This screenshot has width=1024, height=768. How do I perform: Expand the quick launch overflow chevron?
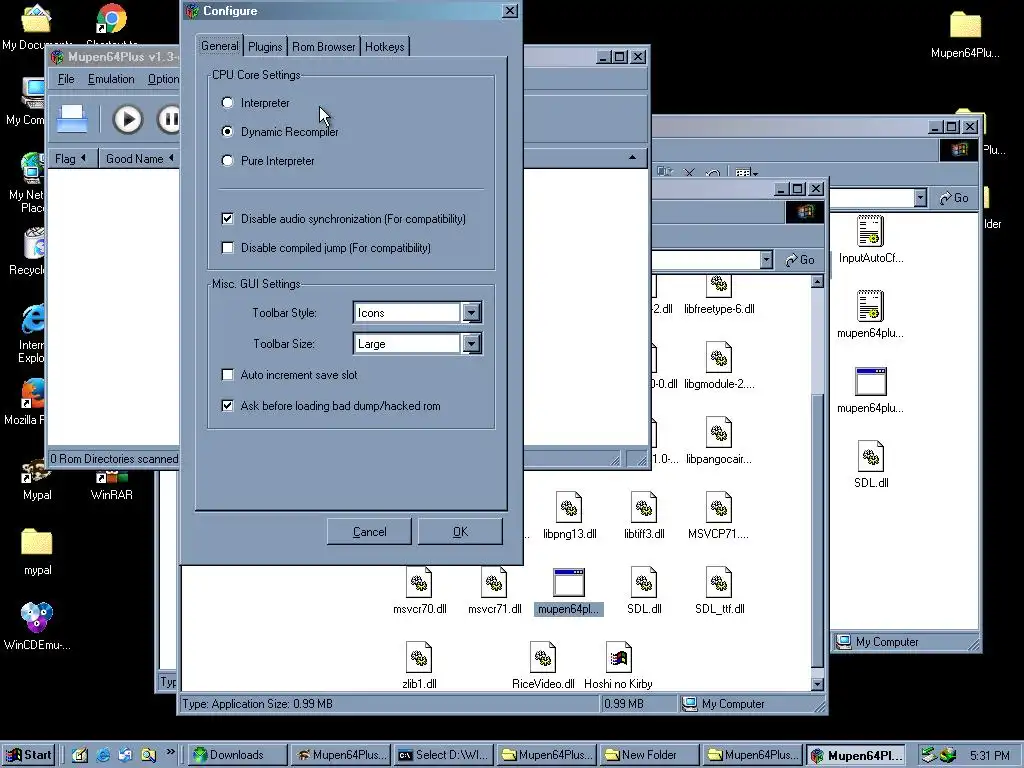pyautogui.click(x=170, y=751)
